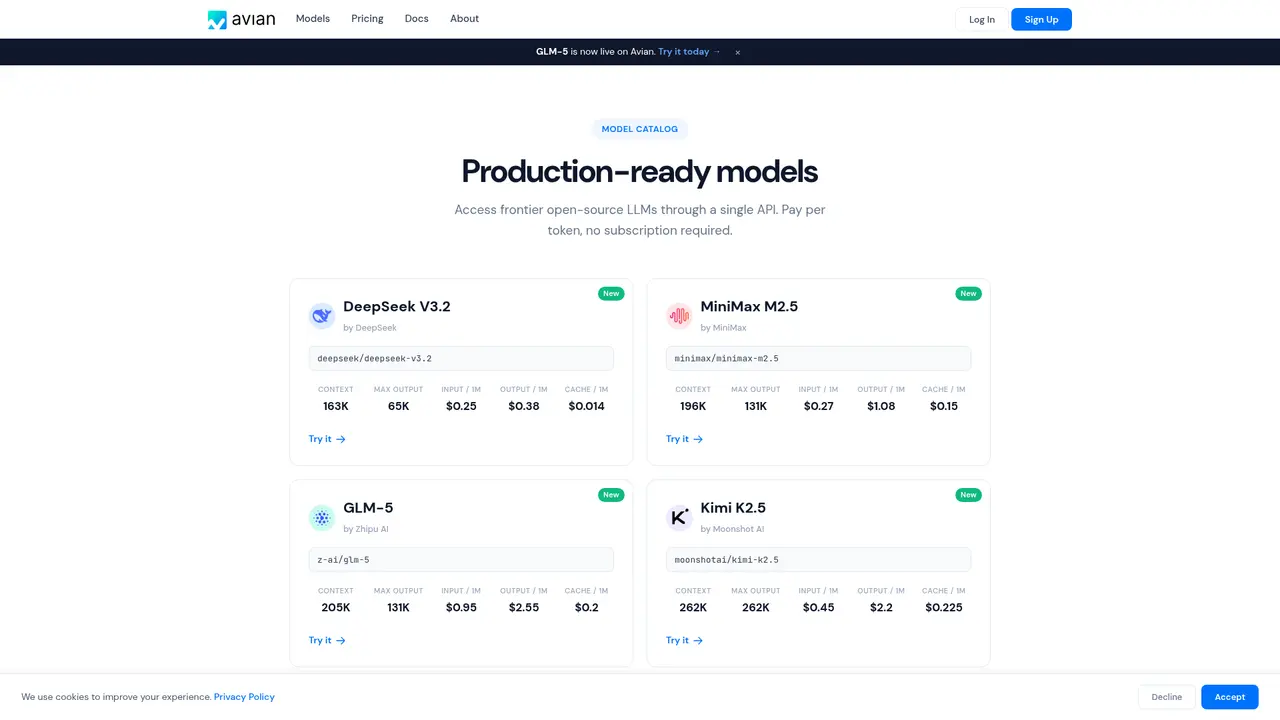The height and width of the screenshot is (720, 1280).
Task: Click DeepSeek's 163K context value
Action: tap(336, 406)
